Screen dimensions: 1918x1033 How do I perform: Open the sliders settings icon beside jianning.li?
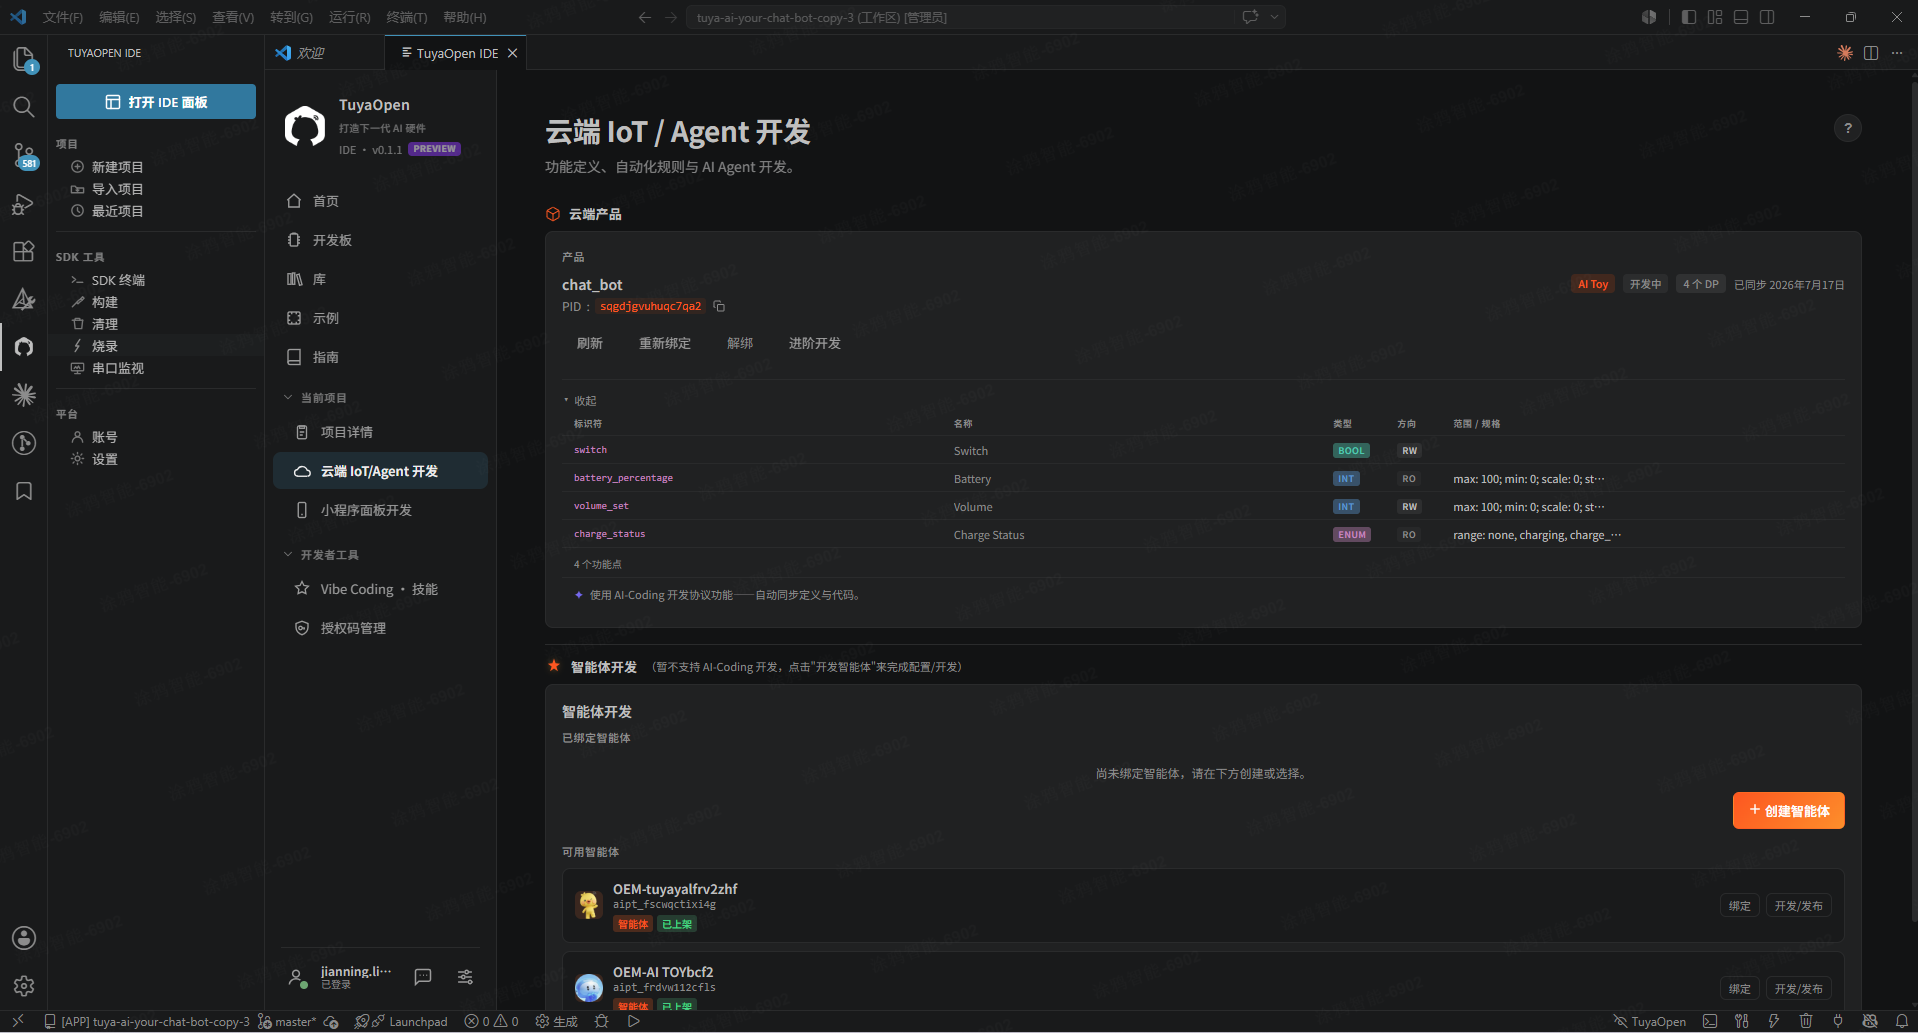(x=465, y=977)
